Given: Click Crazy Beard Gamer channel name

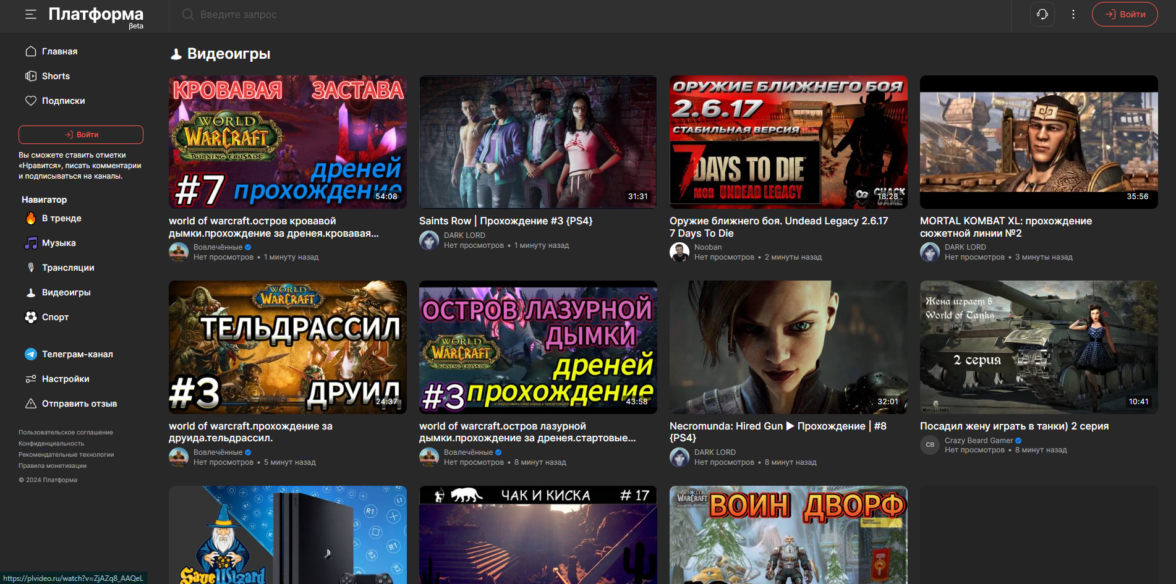Looking at the screenshot, I should (x=979, y=441).
